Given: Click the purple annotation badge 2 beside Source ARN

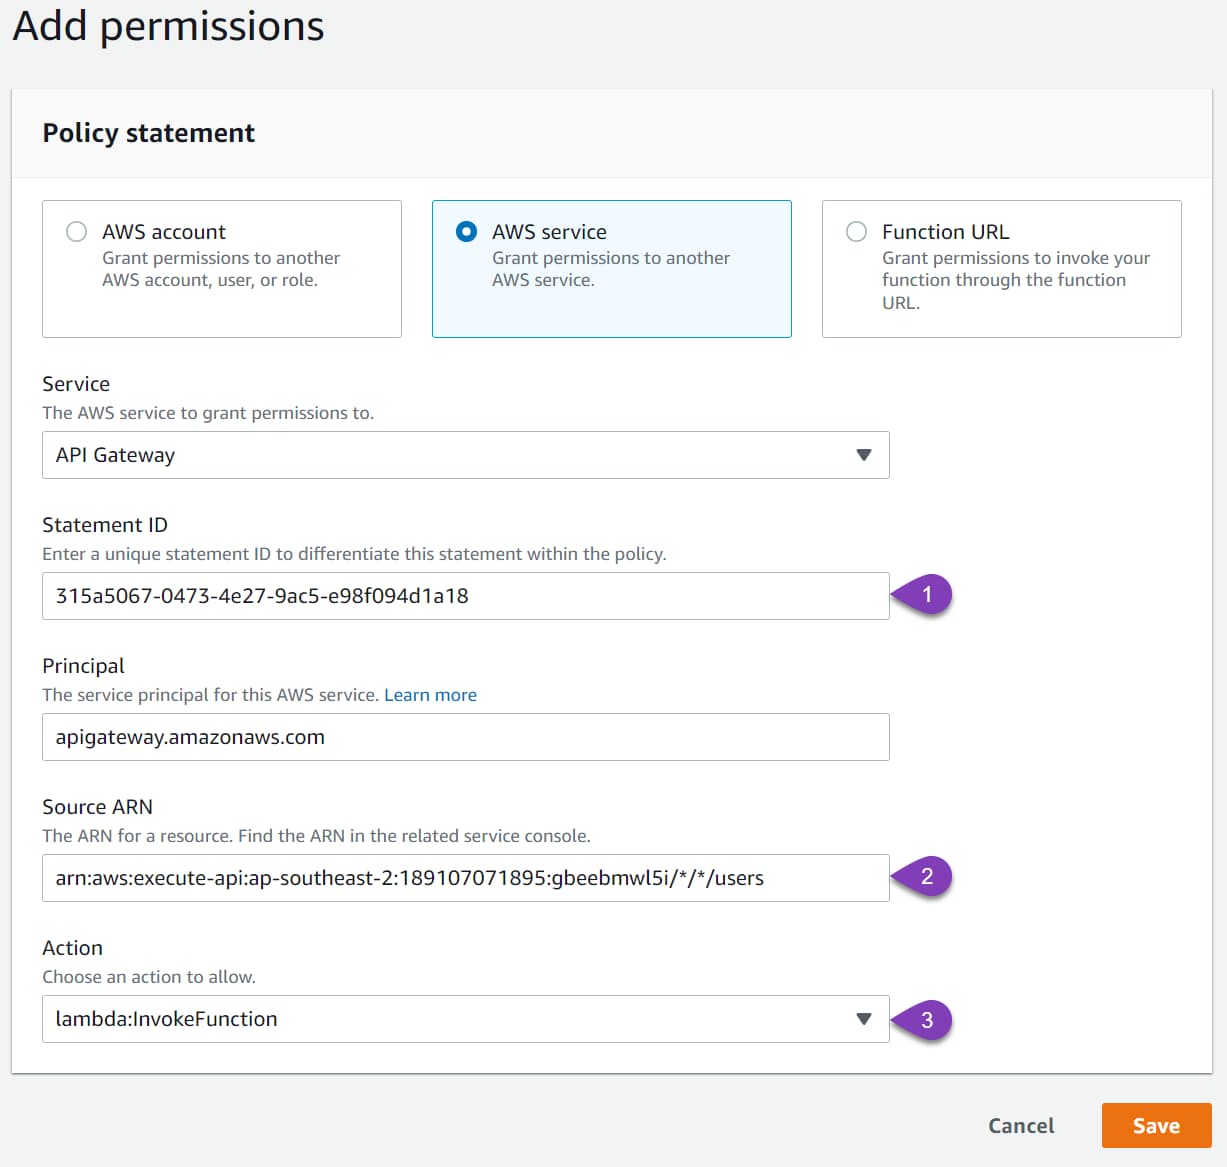Looking at the screenshot, I should coord(927,877).
